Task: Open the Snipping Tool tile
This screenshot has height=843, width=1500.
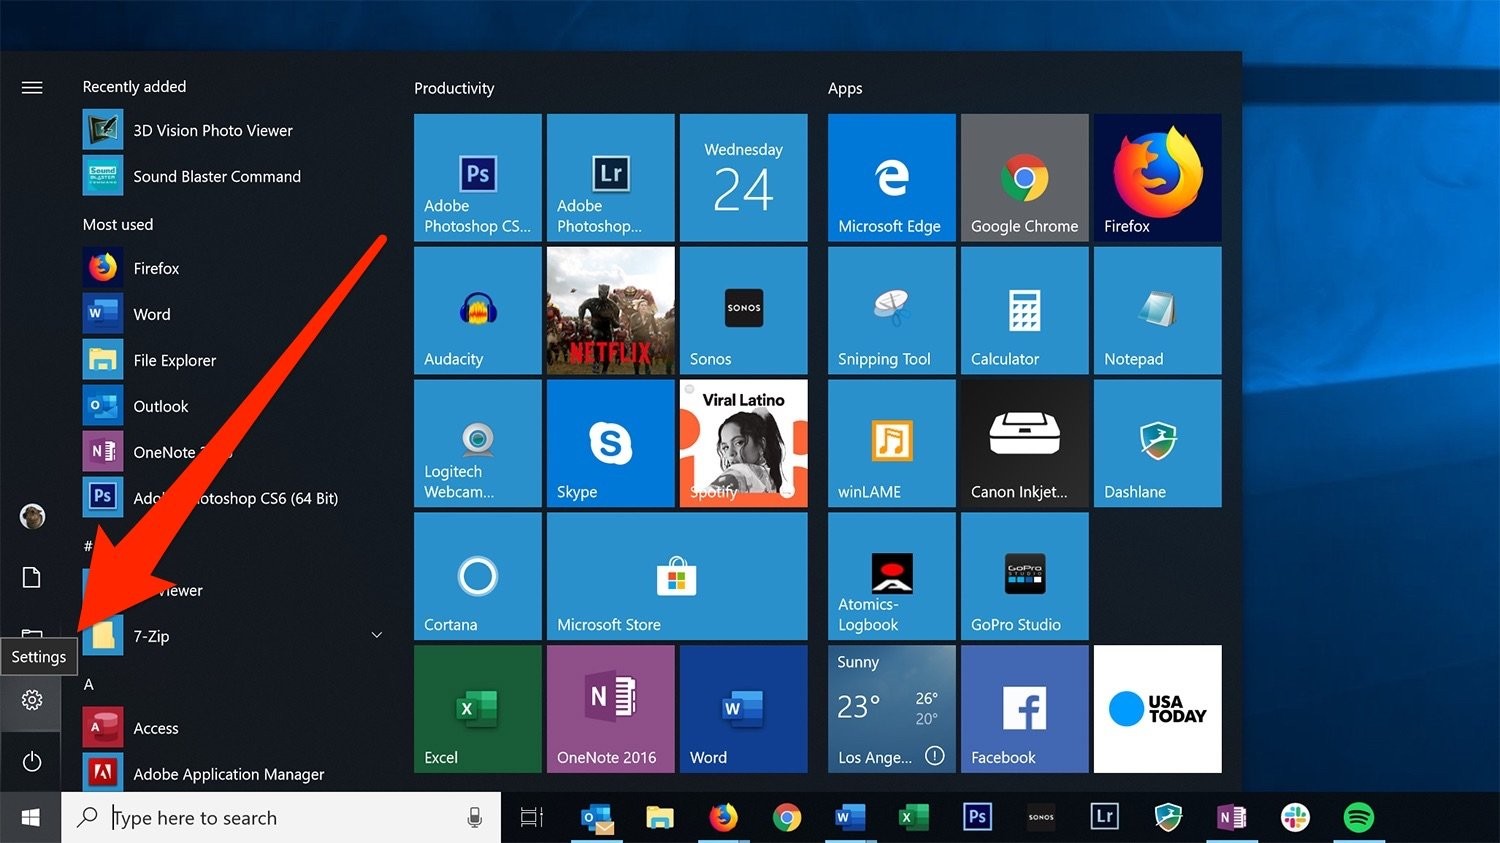Action: pyautogui.click(x=892, y=310)
